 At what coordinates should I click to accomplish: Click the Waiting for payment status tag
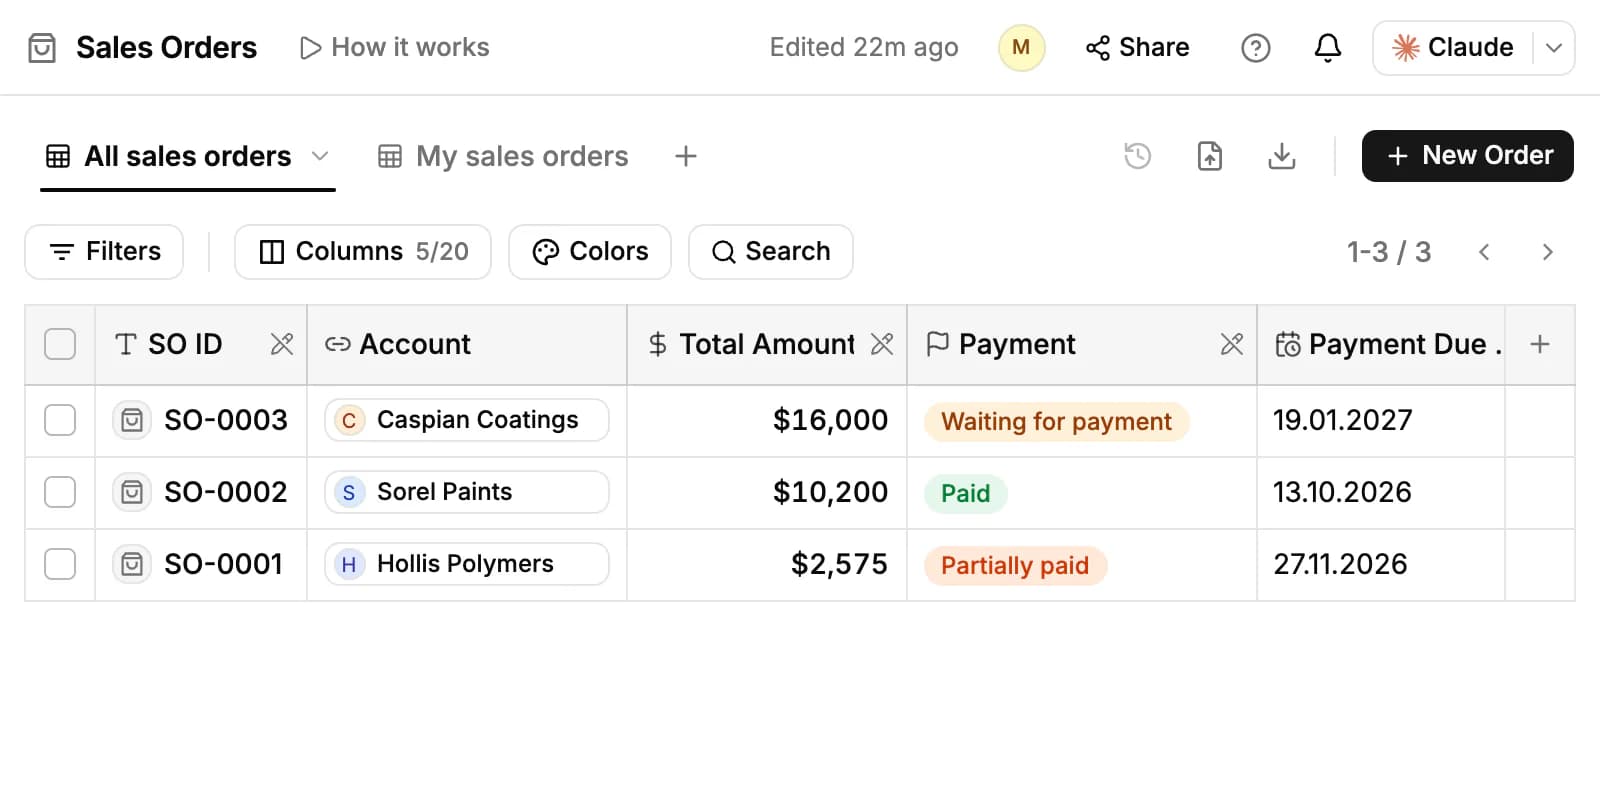(x=1057, y=422)
